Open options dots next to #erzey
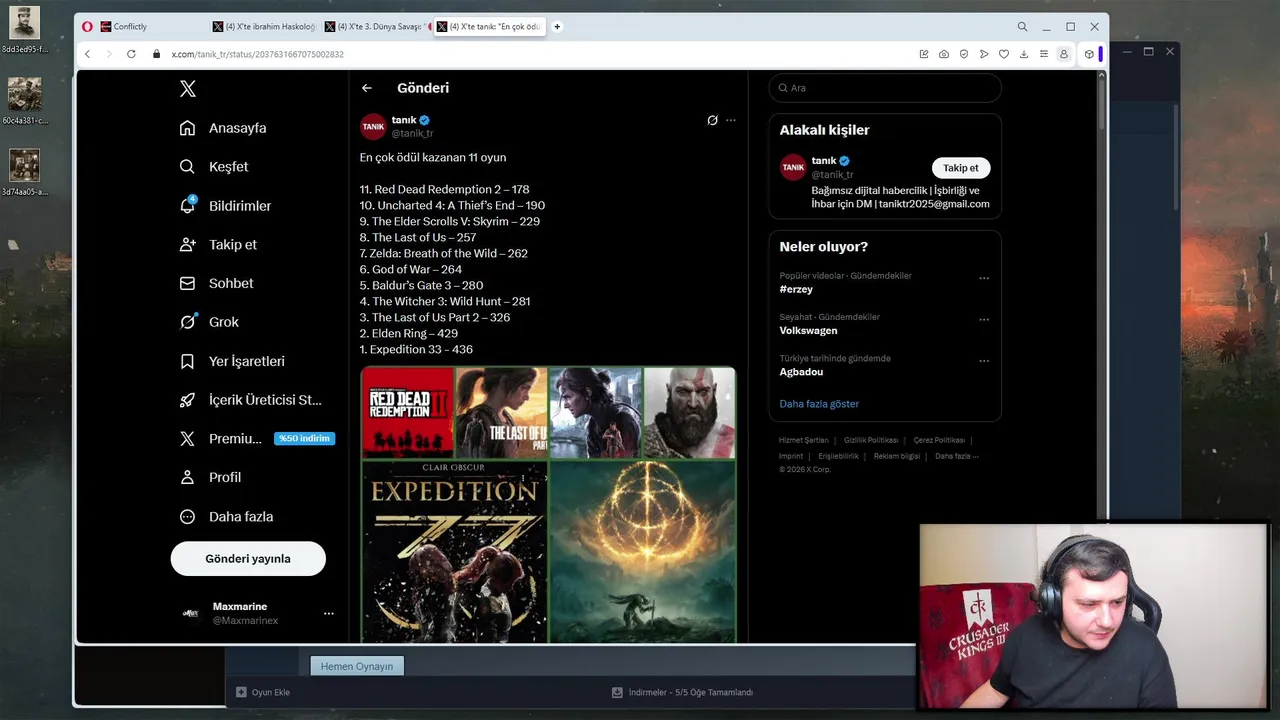 tap(984, 278)
